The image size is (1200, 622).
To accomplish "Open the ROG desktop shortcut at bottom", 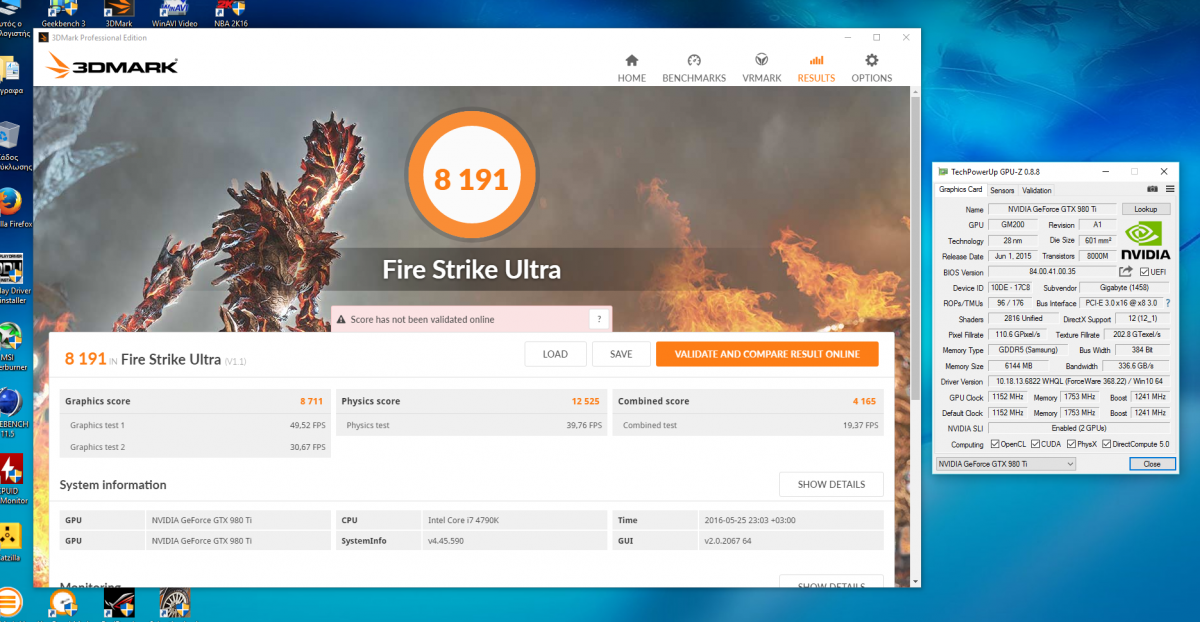I will point(119,602).
